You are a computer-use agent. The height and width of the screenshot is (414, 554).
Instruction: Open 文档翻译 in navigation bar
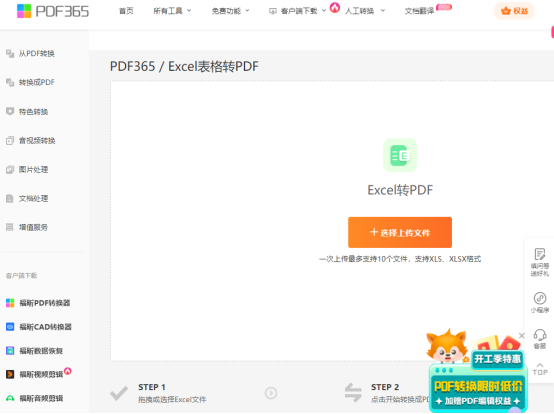tap(419, 11)
